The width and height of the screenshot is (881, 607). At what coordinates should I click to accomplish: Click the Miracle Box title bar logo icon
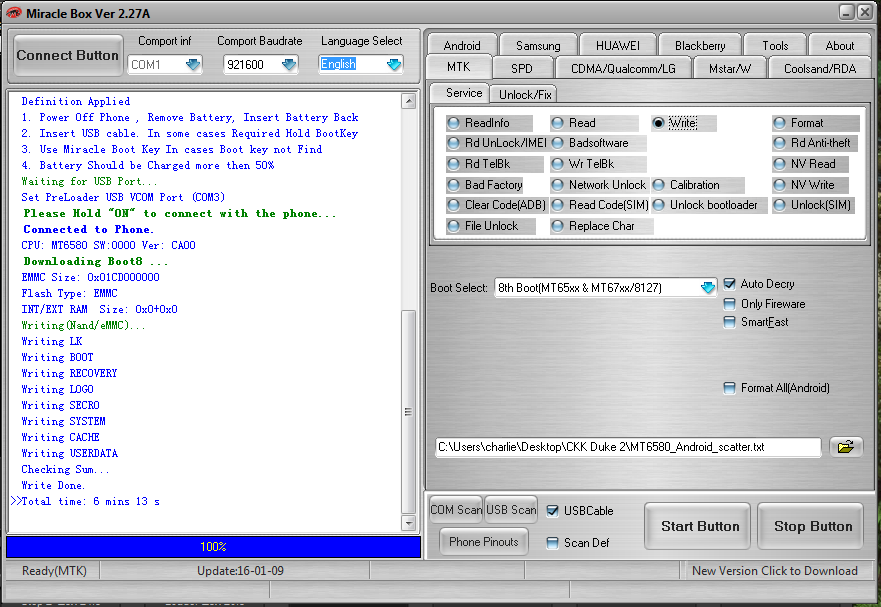(13, 11)
